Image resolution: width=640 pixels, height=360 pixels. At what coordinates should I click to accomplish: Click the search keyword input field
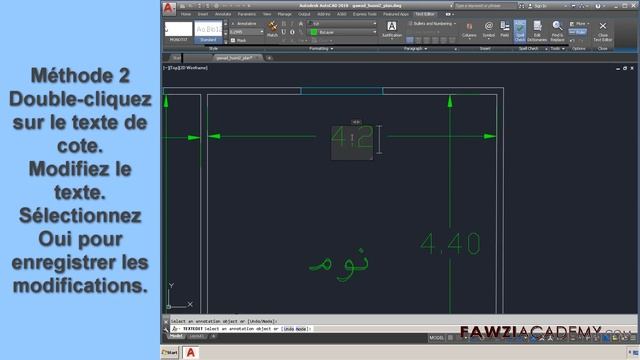485,6
